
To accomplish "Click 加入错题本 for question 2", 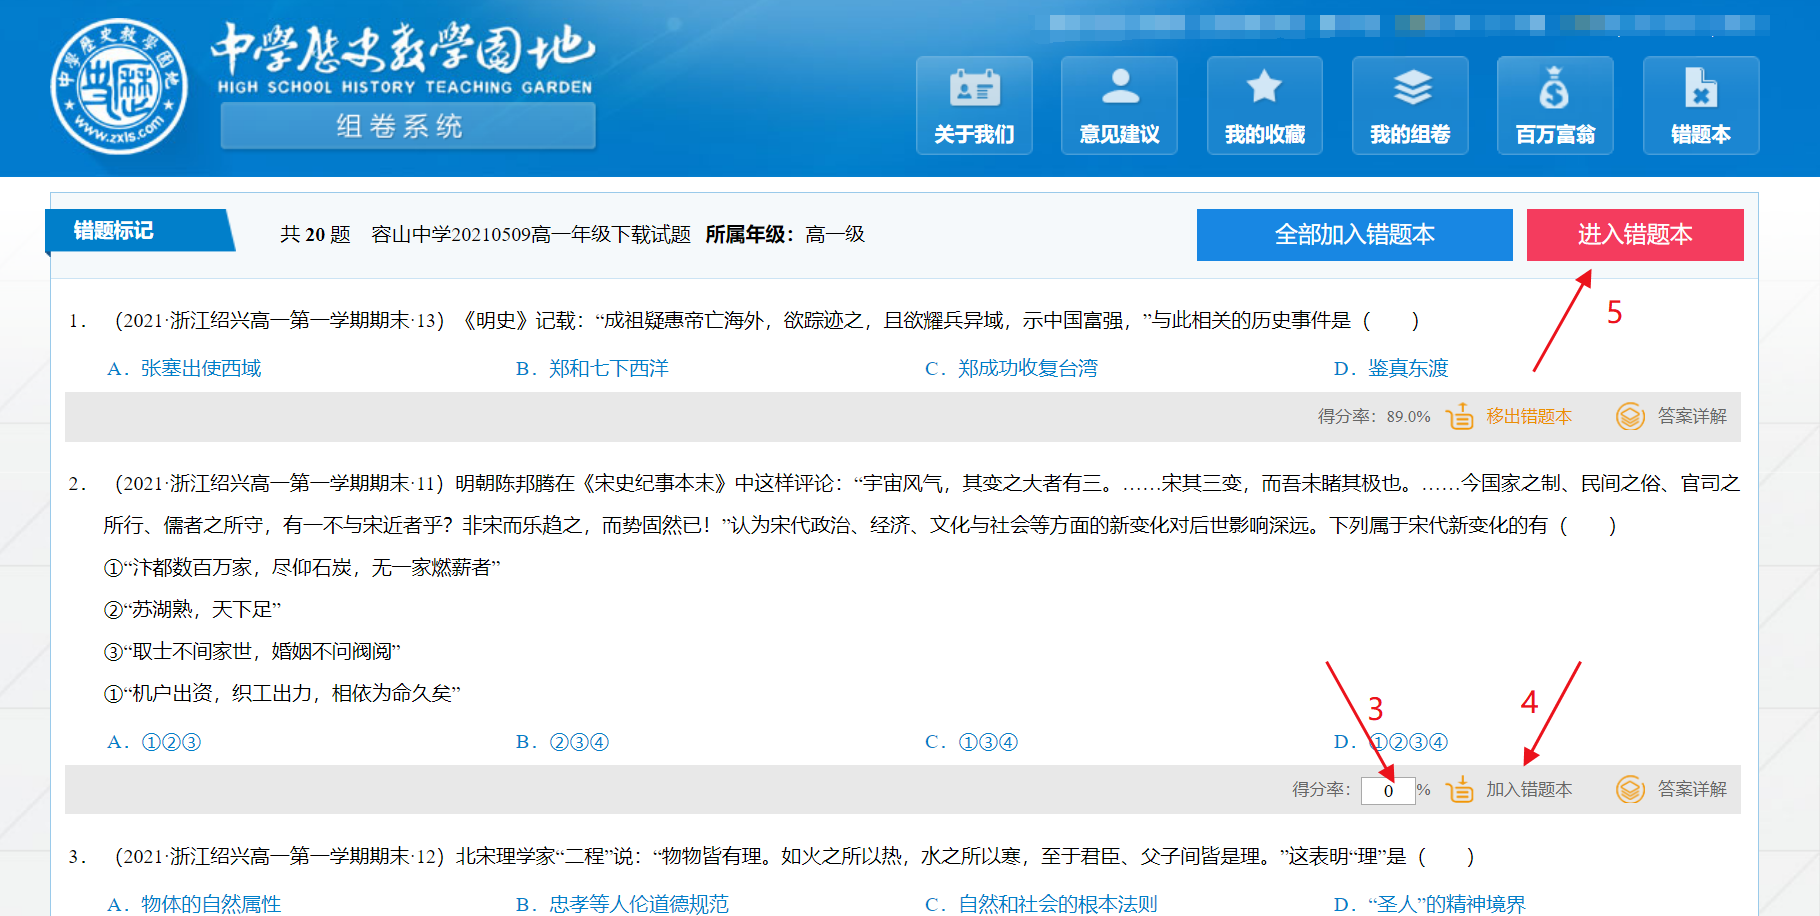I will click(x=1528, y=789).
